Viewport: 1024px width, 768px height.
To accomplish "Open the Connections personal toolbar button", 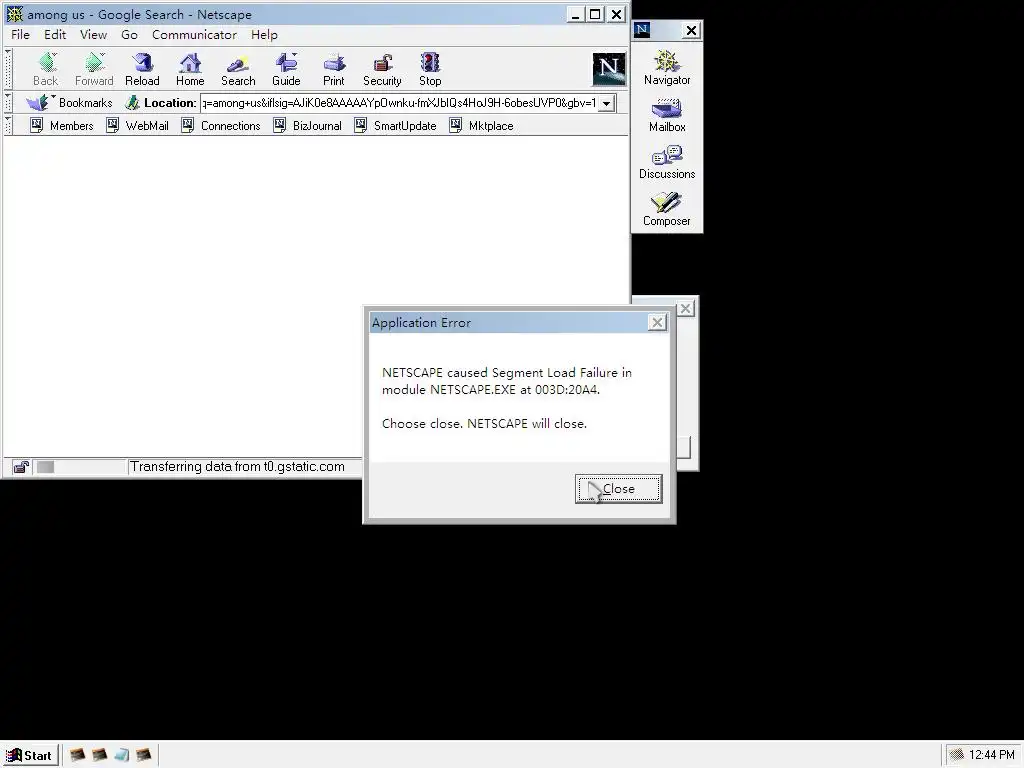I will click(x=221, y=125).
